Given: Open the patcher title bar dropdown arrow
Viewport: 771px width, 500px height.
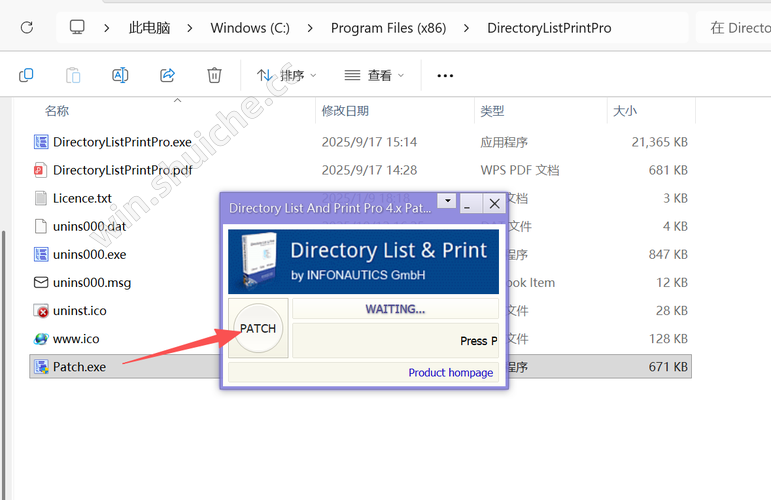Looking at the screenshot, I should click(x=446, y=202).
